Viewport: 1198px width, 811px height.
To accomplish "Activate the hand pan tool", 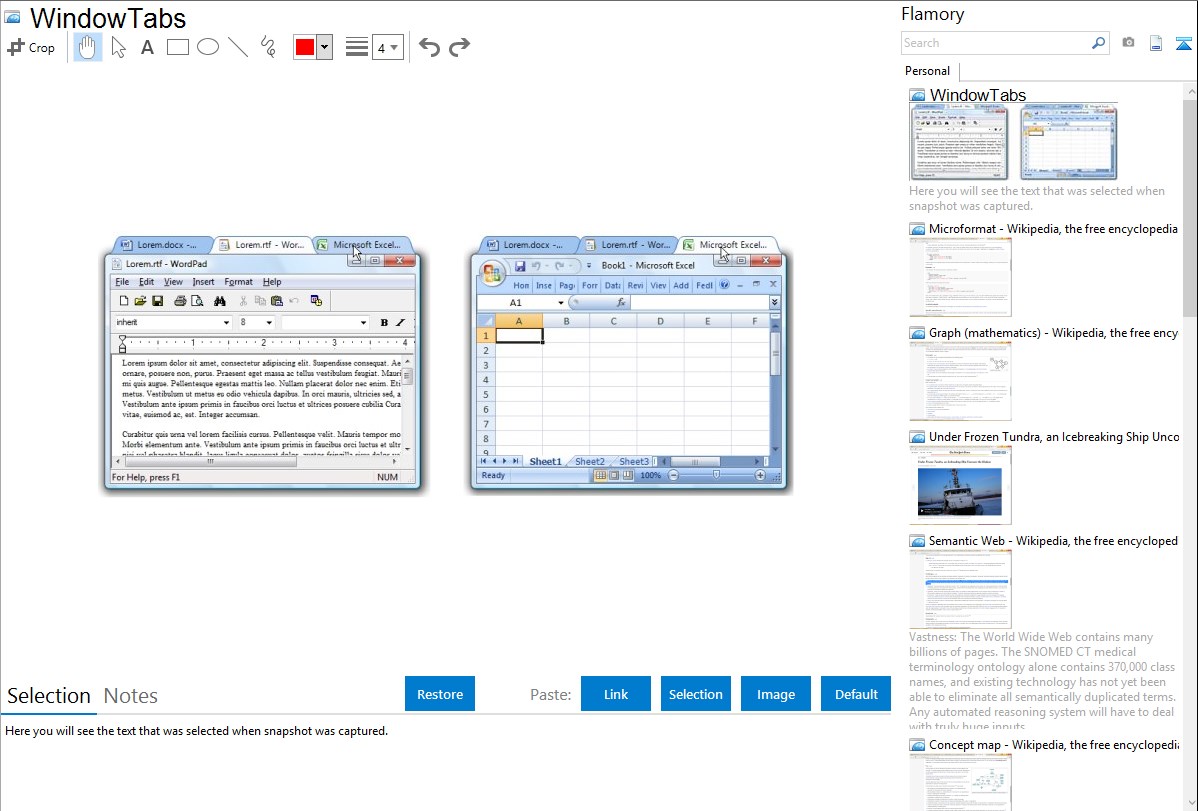I will (x=87, y=47).
